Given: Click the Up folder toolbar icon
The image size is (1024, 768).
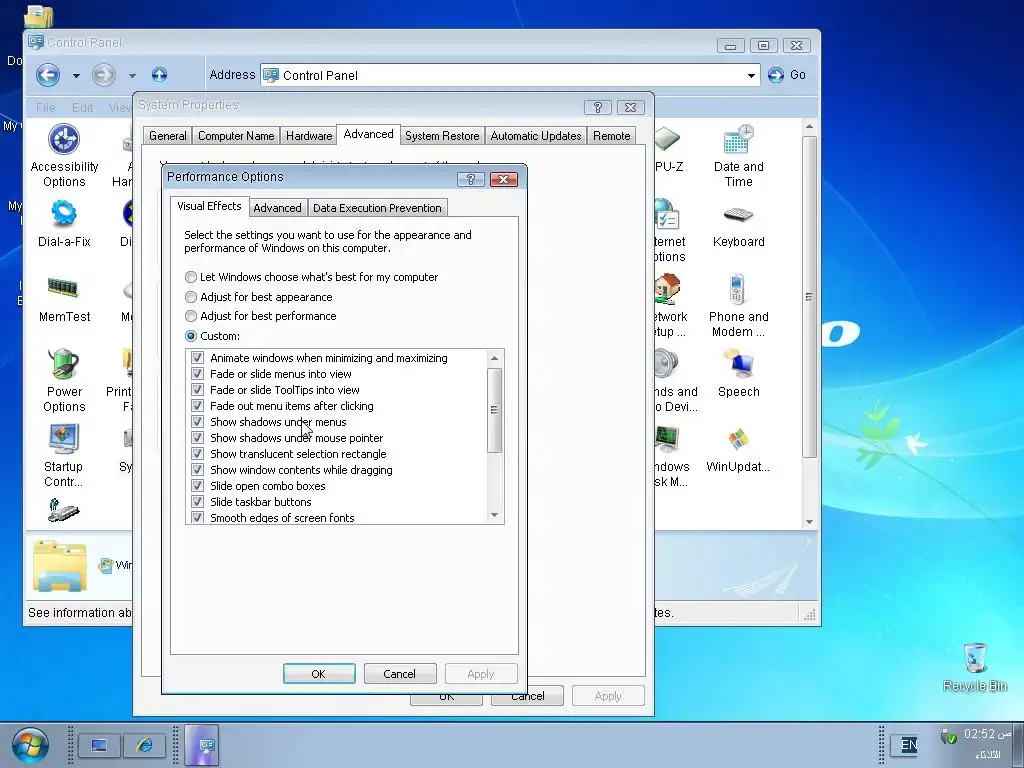Looking at the screenshot, I should pos(159,75).
